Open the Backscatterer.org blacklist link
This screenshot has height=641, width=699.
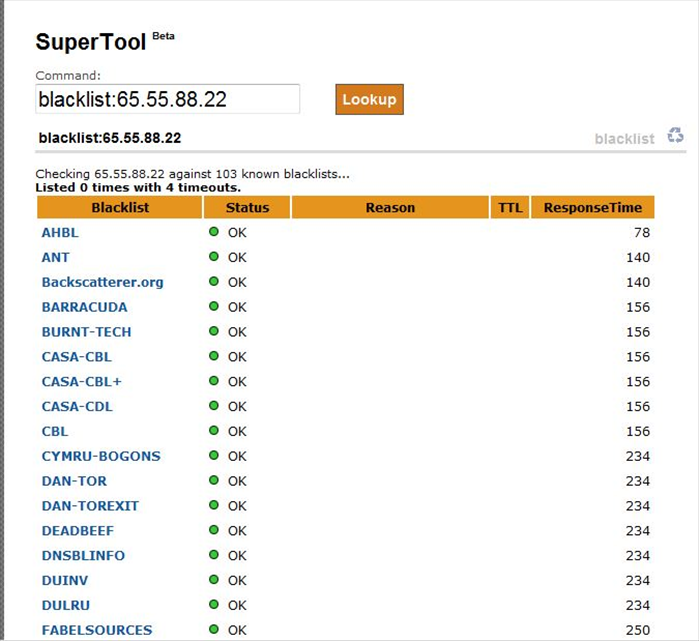click(103, 283)
